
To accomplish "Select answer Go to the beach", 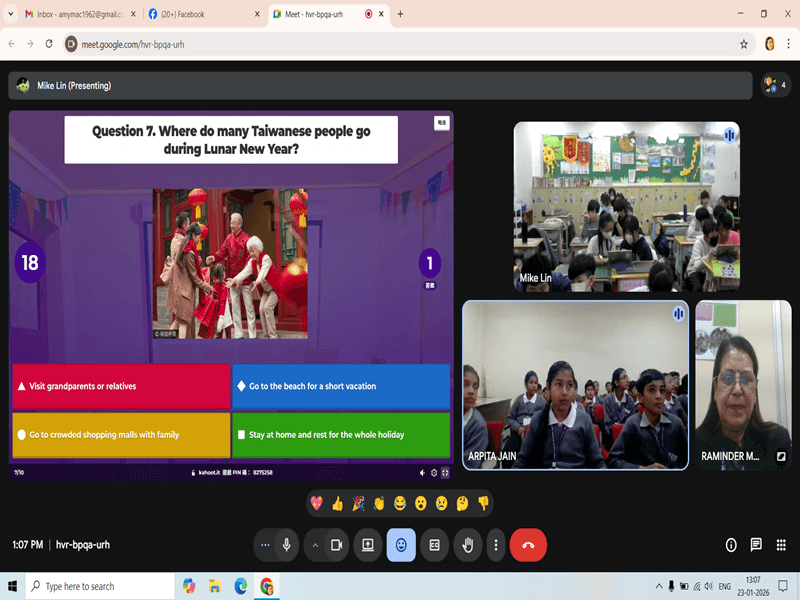I will click(341, 386).
